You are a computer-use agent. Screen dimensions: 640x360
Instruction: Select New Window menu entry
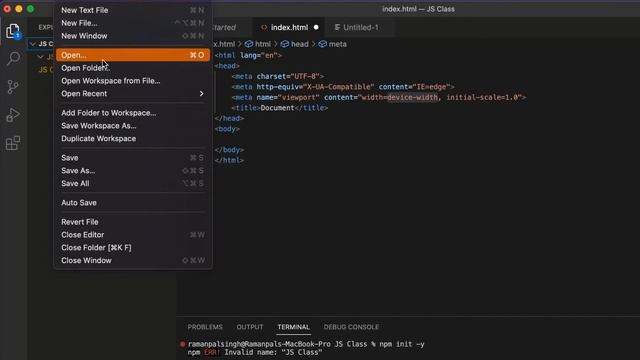[x=133, y=36]
